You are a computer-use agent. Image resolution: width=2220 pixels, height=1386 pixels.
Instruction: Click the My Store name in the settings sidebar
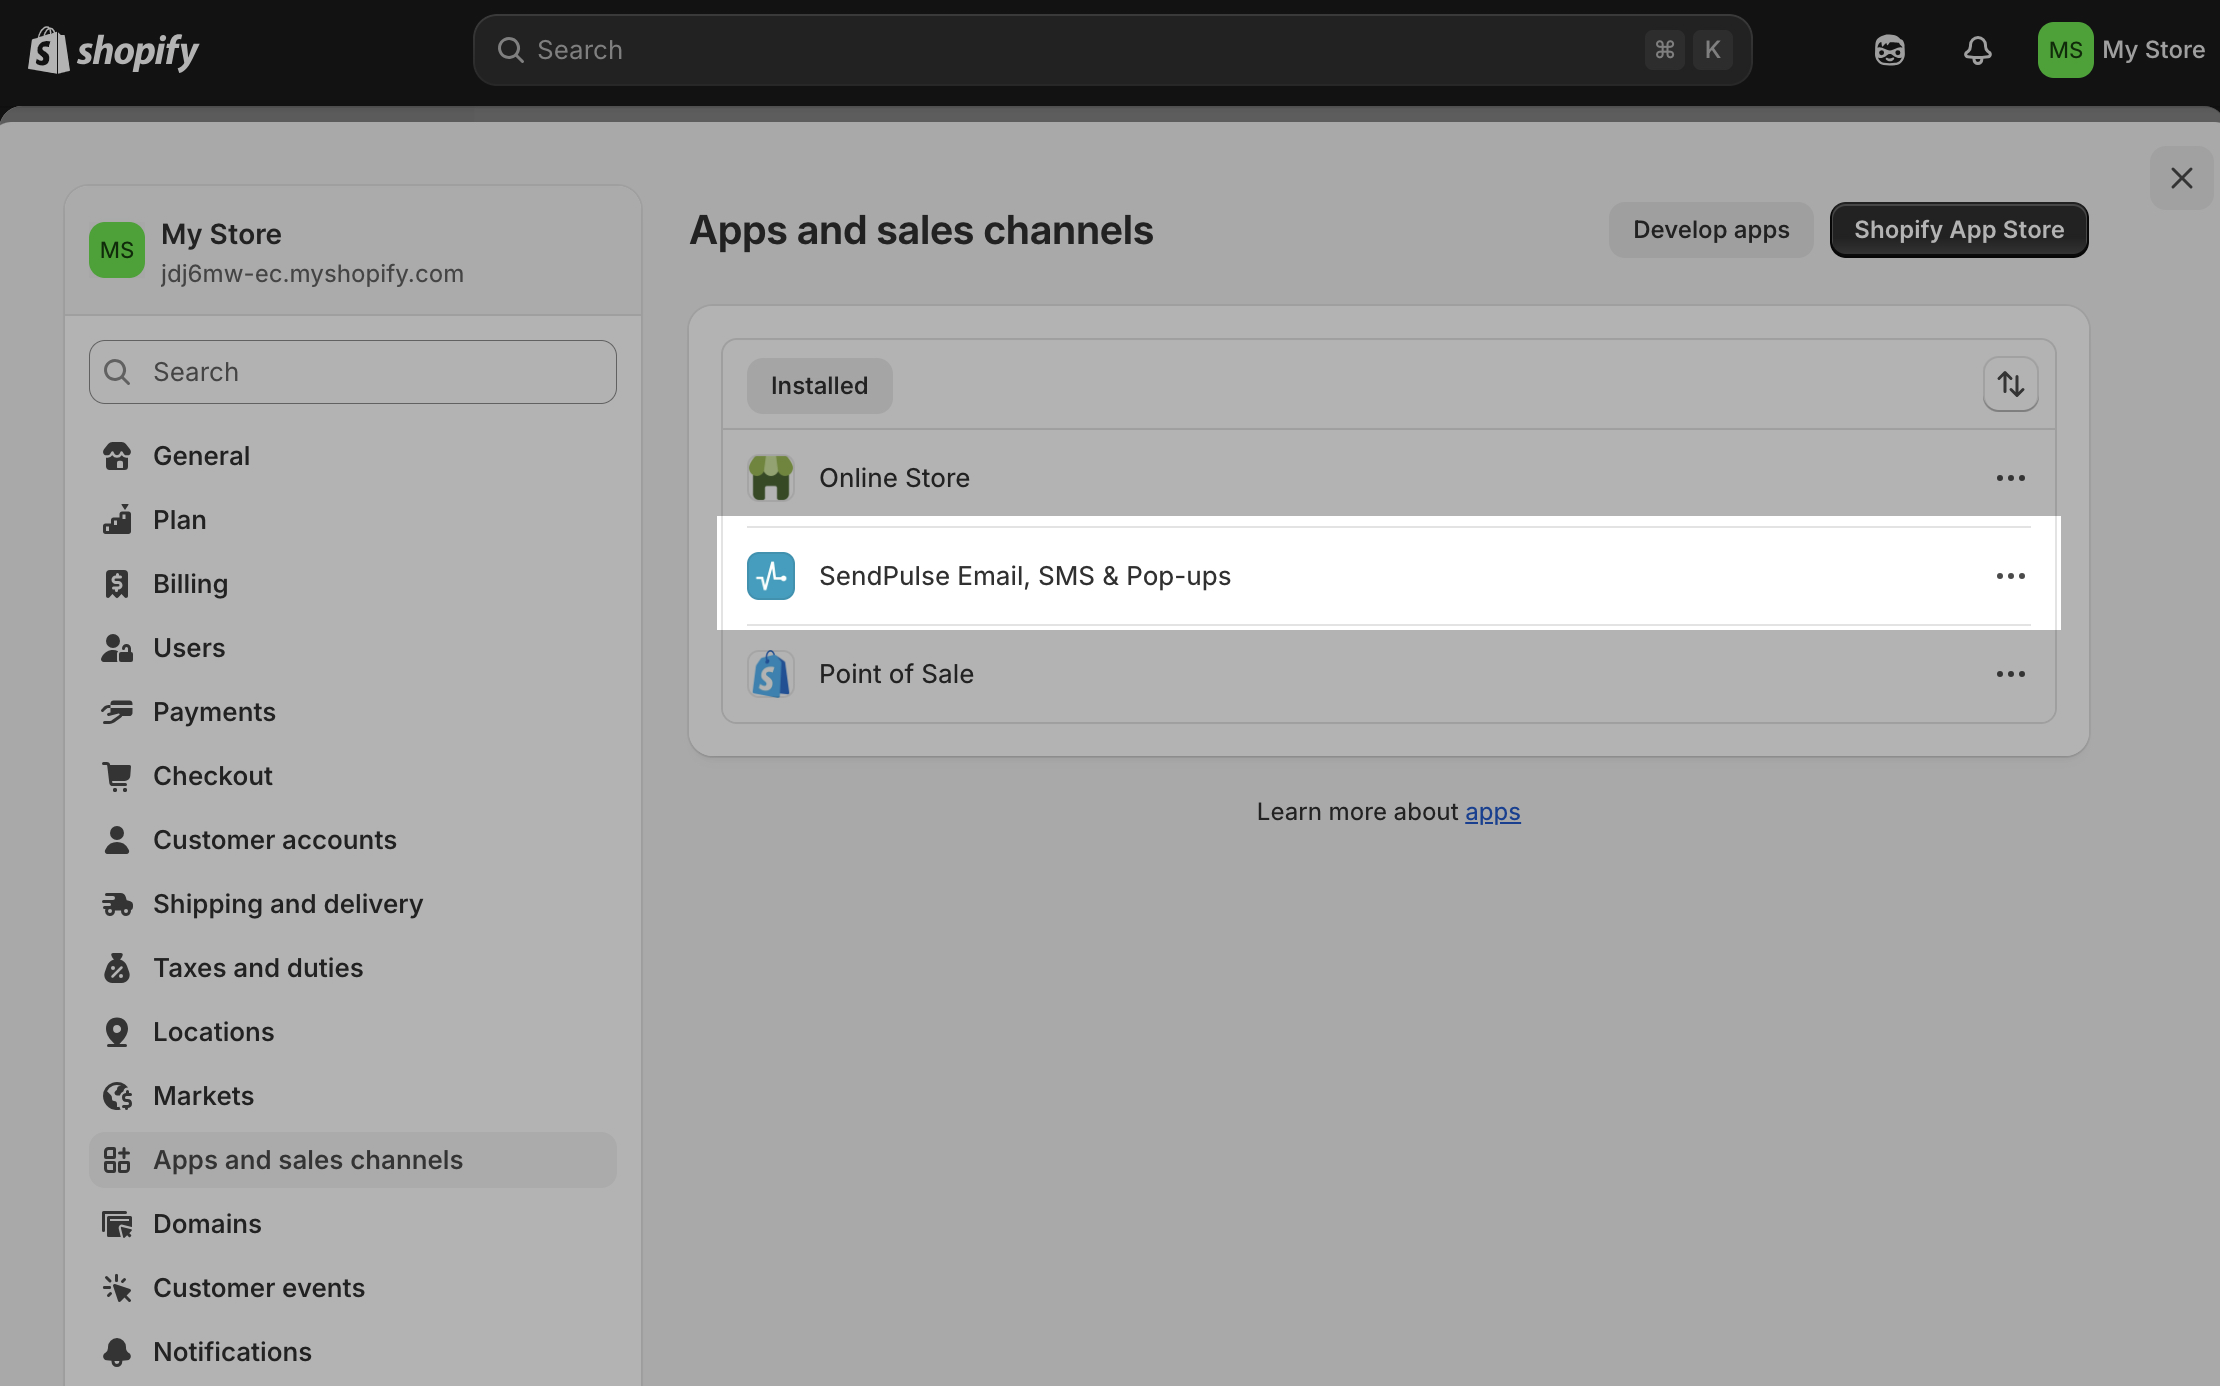[x=221, y=234]
